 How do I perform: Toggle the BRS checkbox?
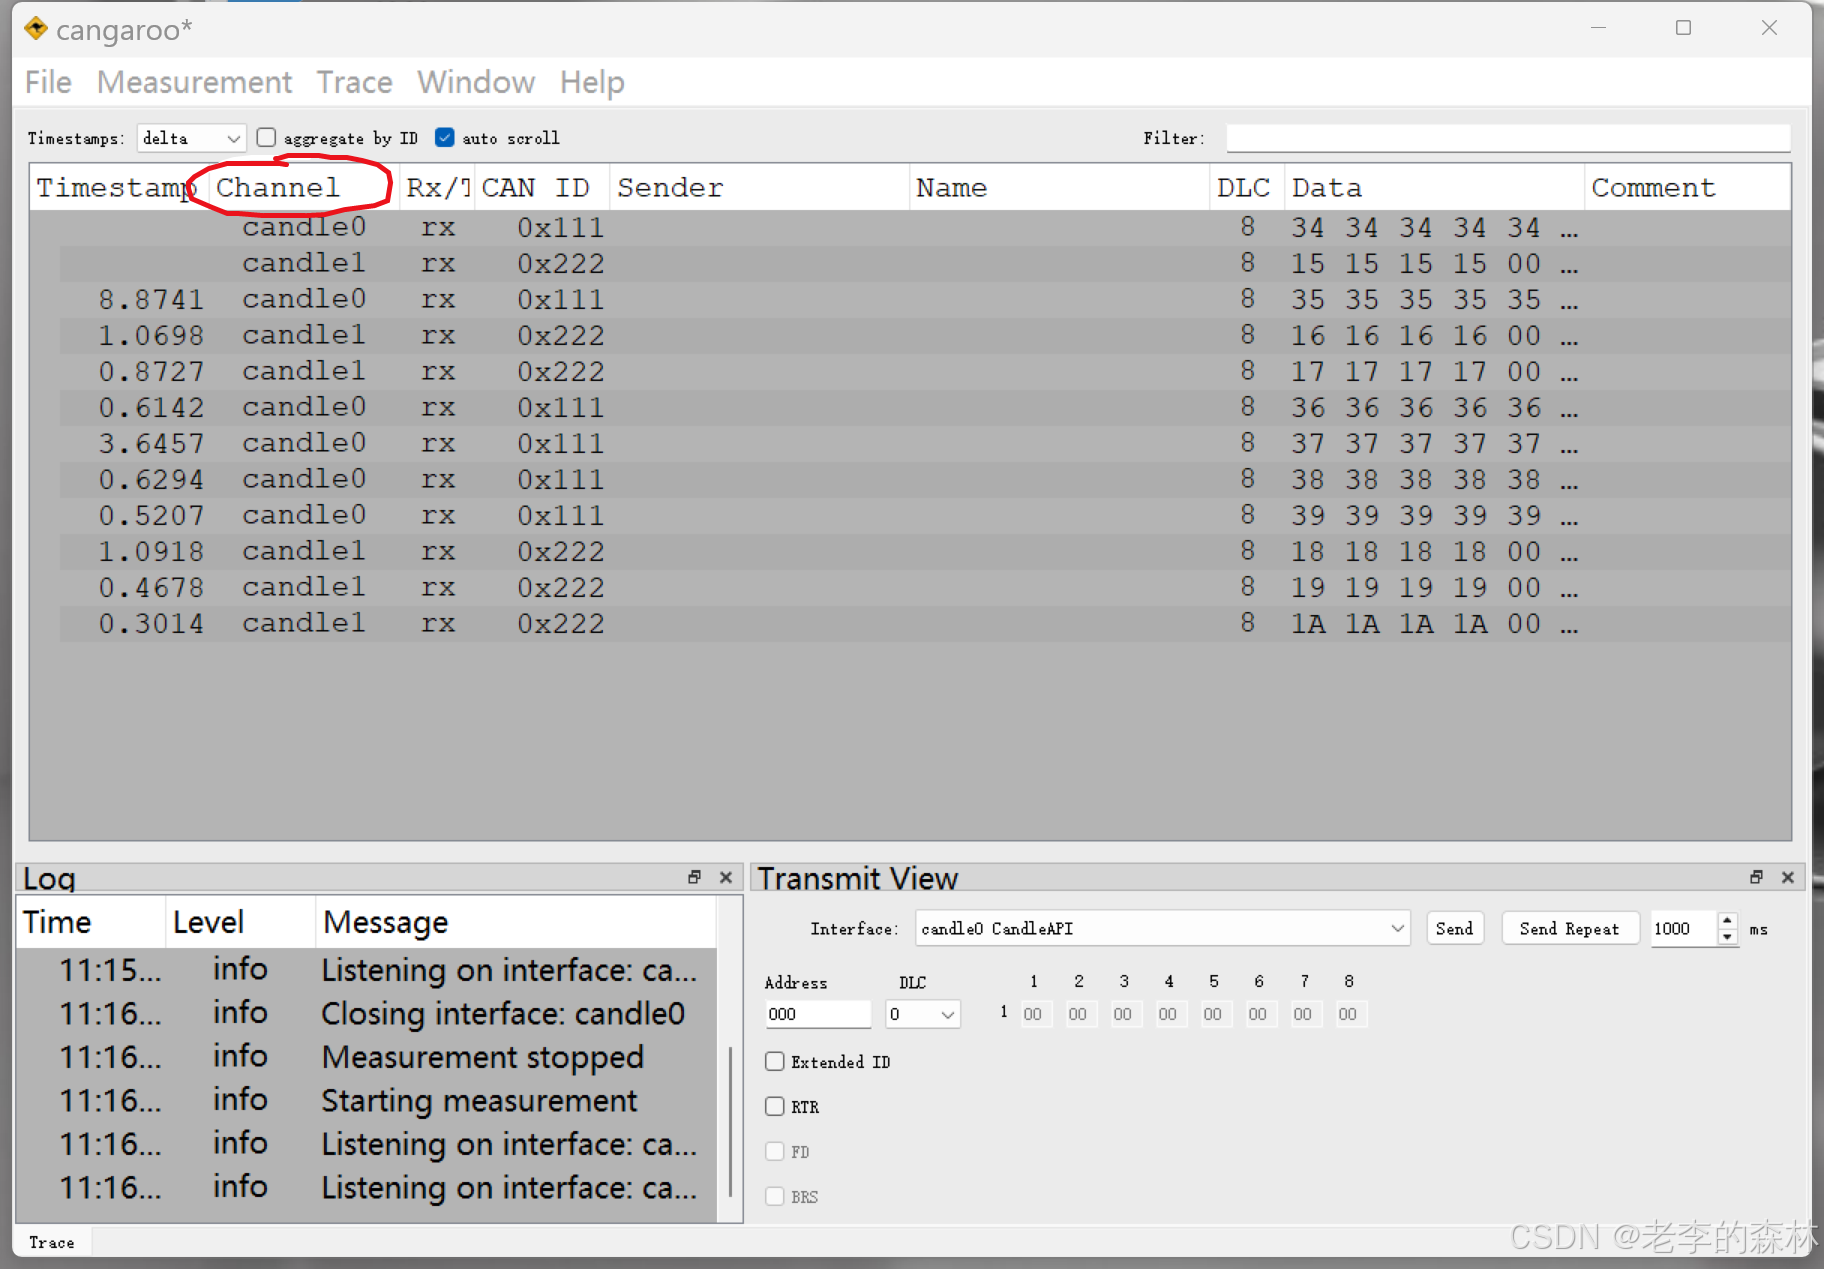pyautogui.click(x=775, y=1196)
